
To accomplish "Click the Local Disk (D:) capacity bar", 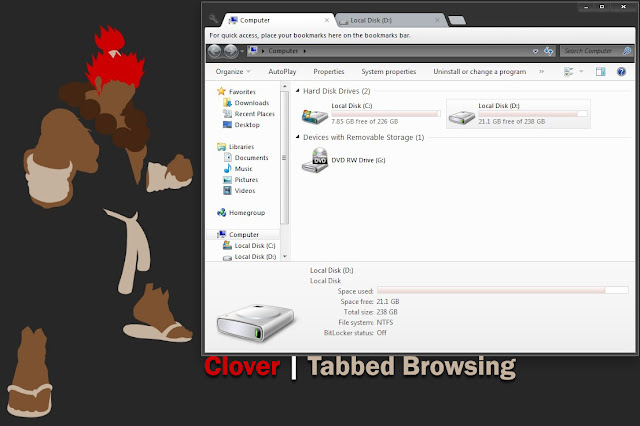I will [533, 113].
